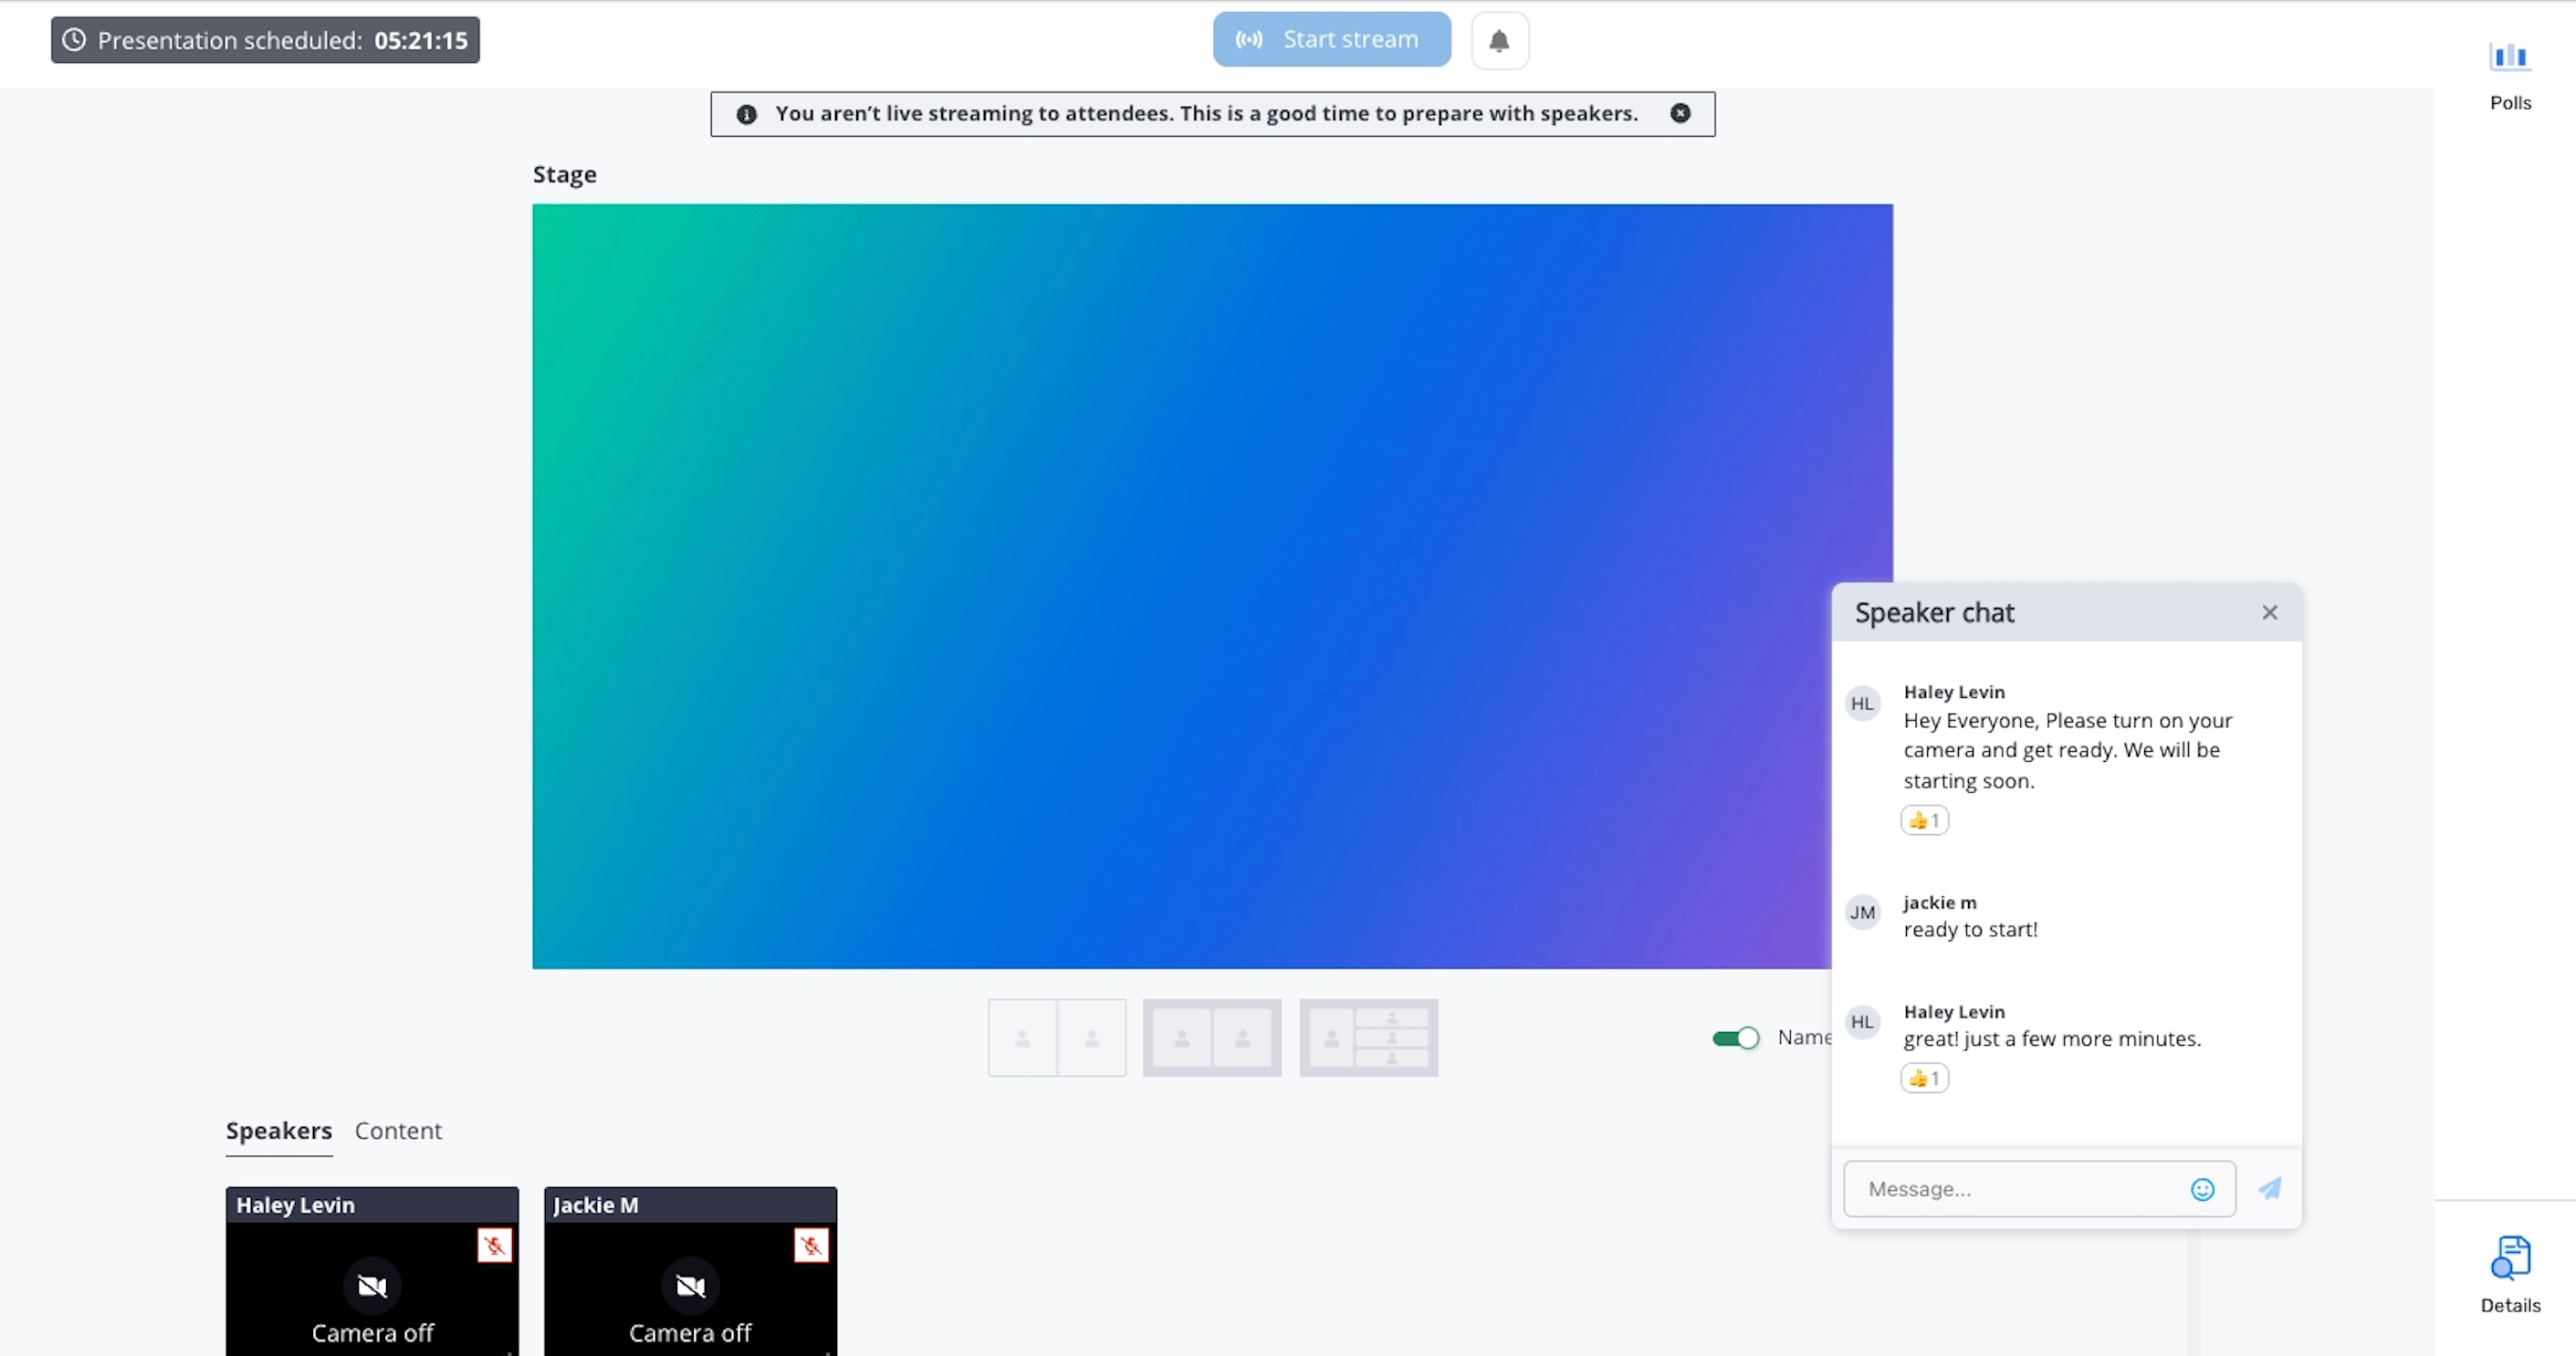Open the Details panel
Screen dimensions: 2576x1356
coord(2510,1275)
